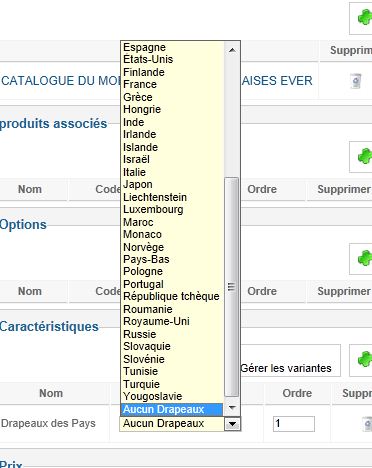Delete Drapeaux des Pays row with trash icon

point(367,424)
